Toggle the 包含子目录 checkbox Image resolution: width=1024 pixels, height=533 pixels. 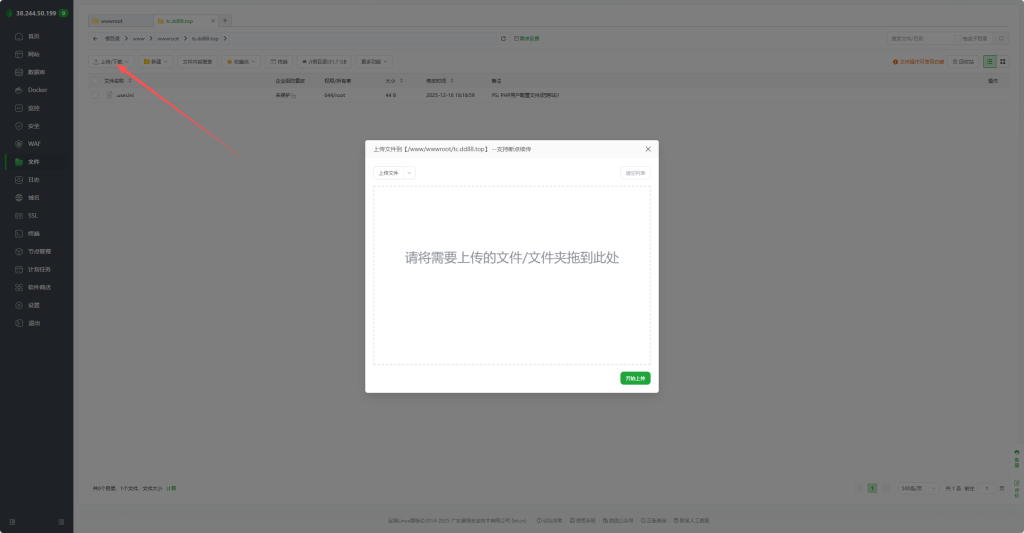[957, 39]
